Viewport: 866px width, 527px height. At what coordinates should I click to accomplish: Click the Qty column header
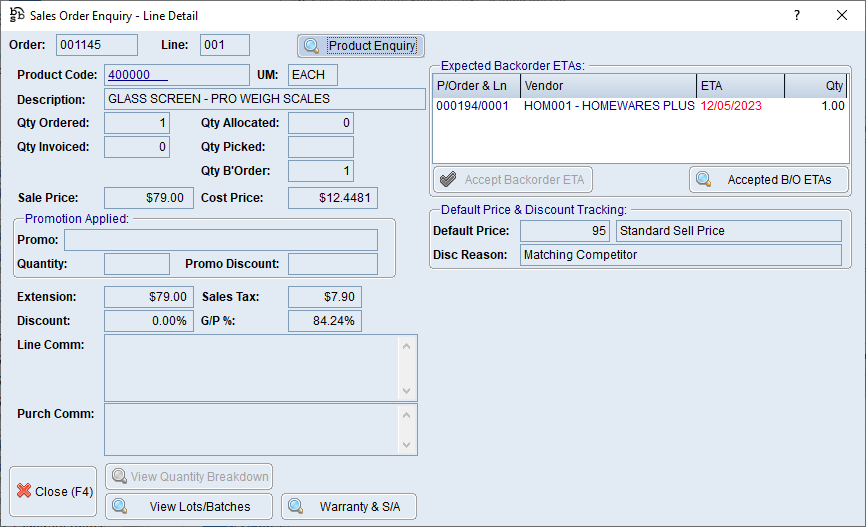click(816, 86)
